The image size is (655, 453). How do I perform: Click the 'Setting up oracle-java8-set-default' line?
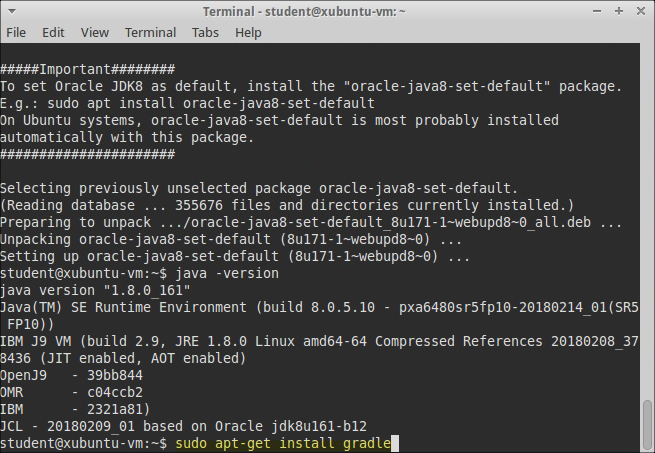pyautogui.click(x=235, y=256)
